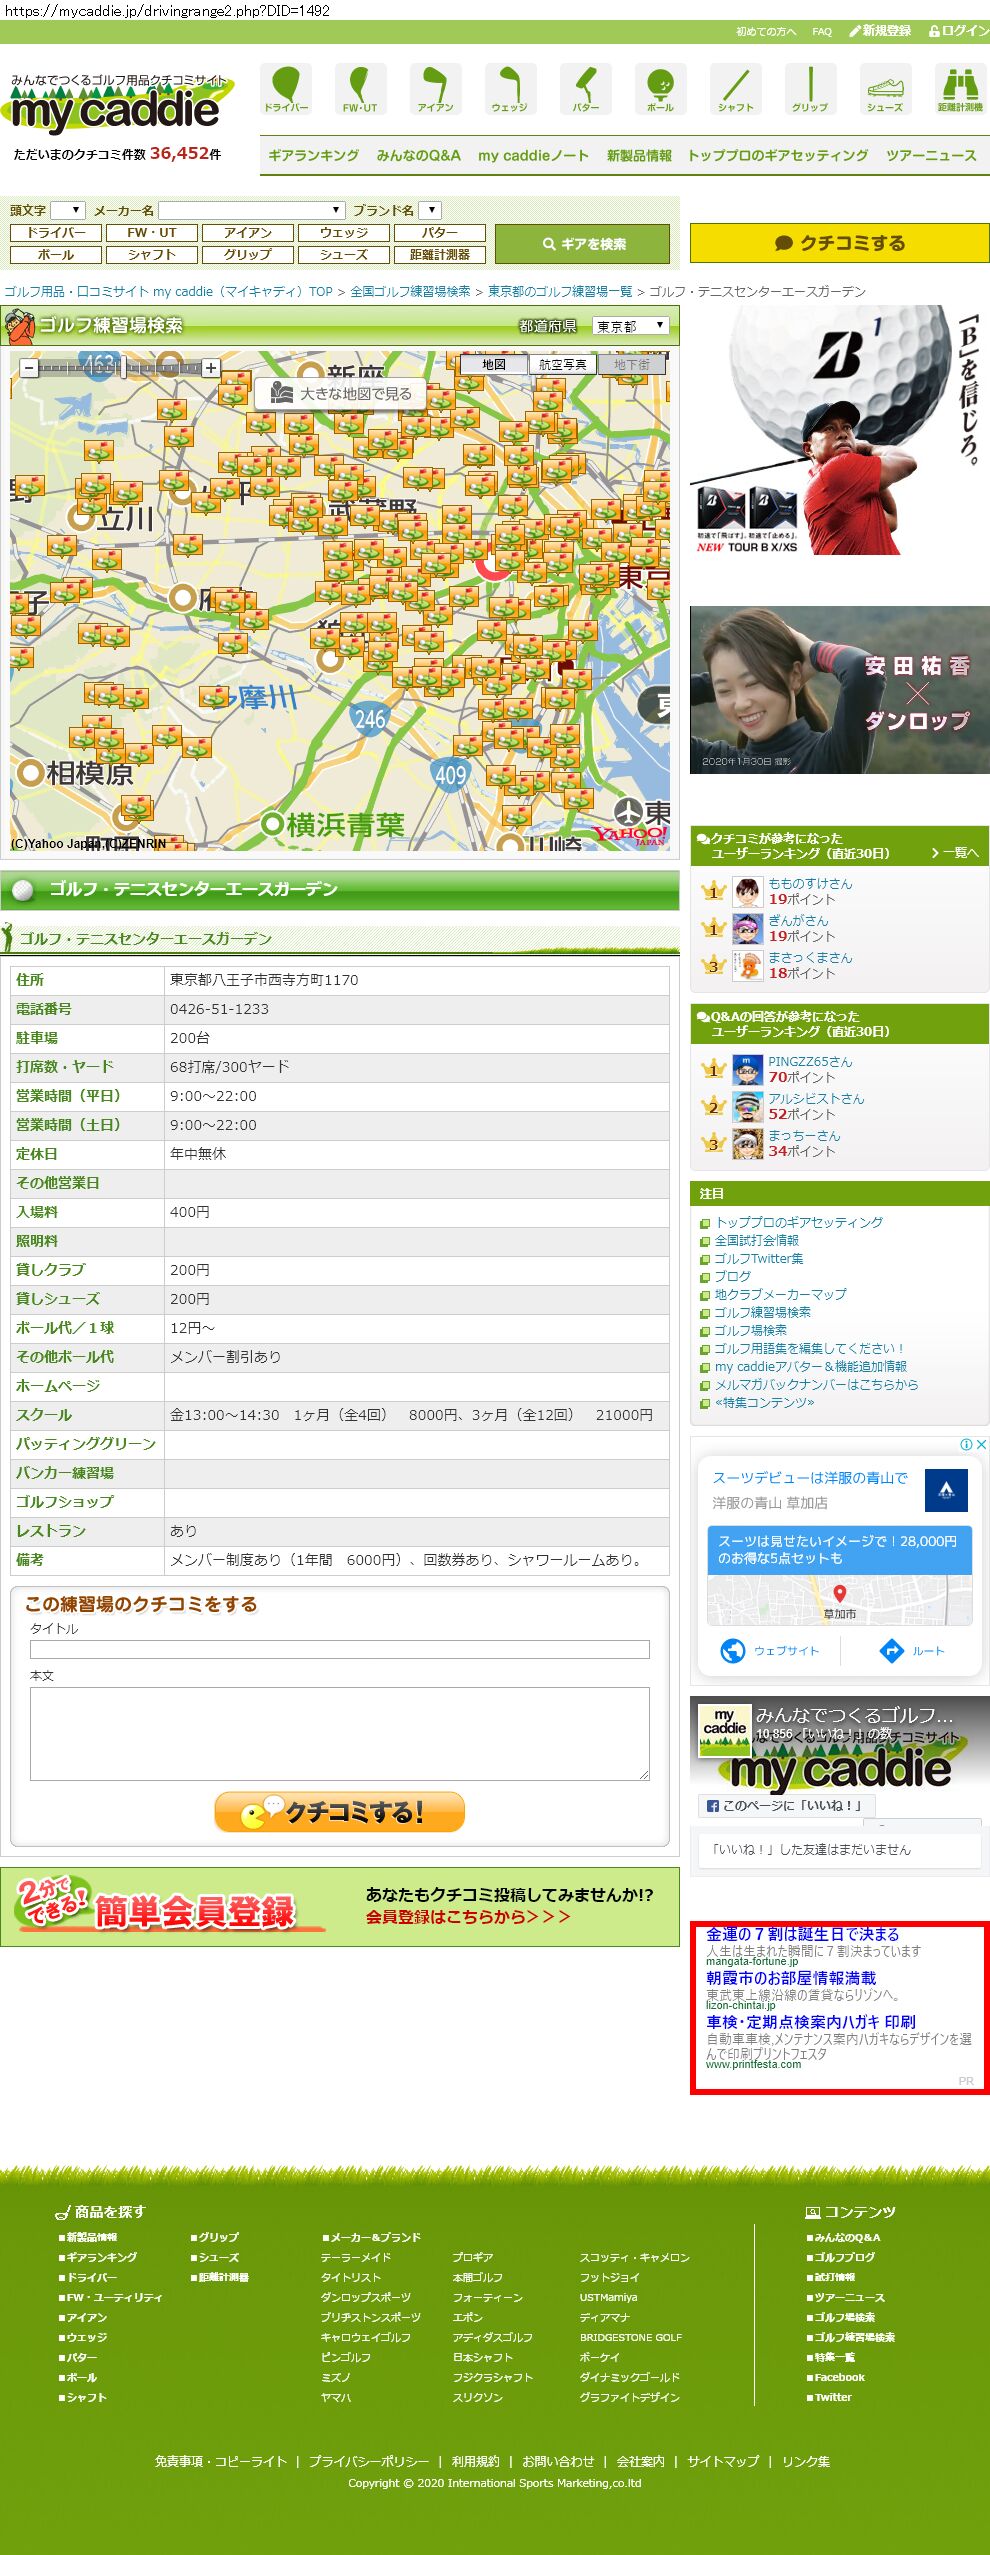Click the map zoom-in plus button
This screenshot has width=990, height=2555.
(211, 368)
